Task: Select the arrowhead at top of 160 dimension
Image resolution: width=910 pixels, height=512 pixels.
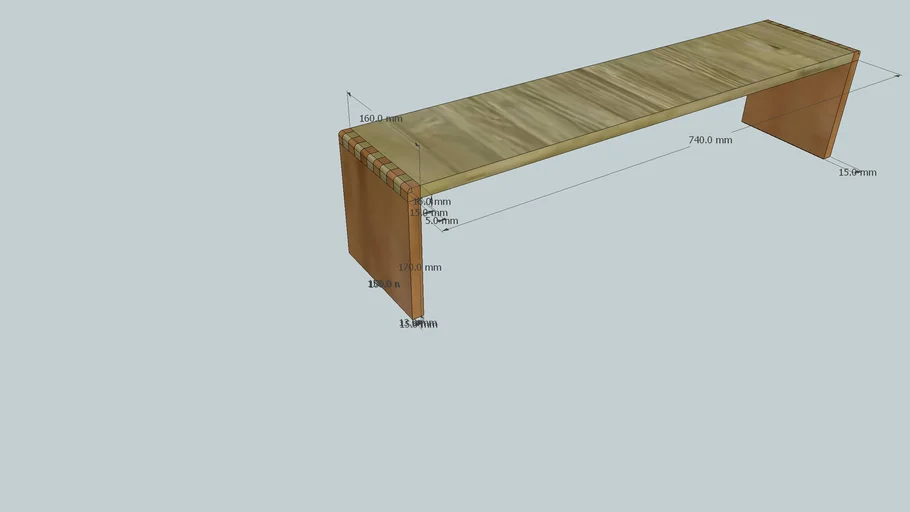Action: (349, 94)
